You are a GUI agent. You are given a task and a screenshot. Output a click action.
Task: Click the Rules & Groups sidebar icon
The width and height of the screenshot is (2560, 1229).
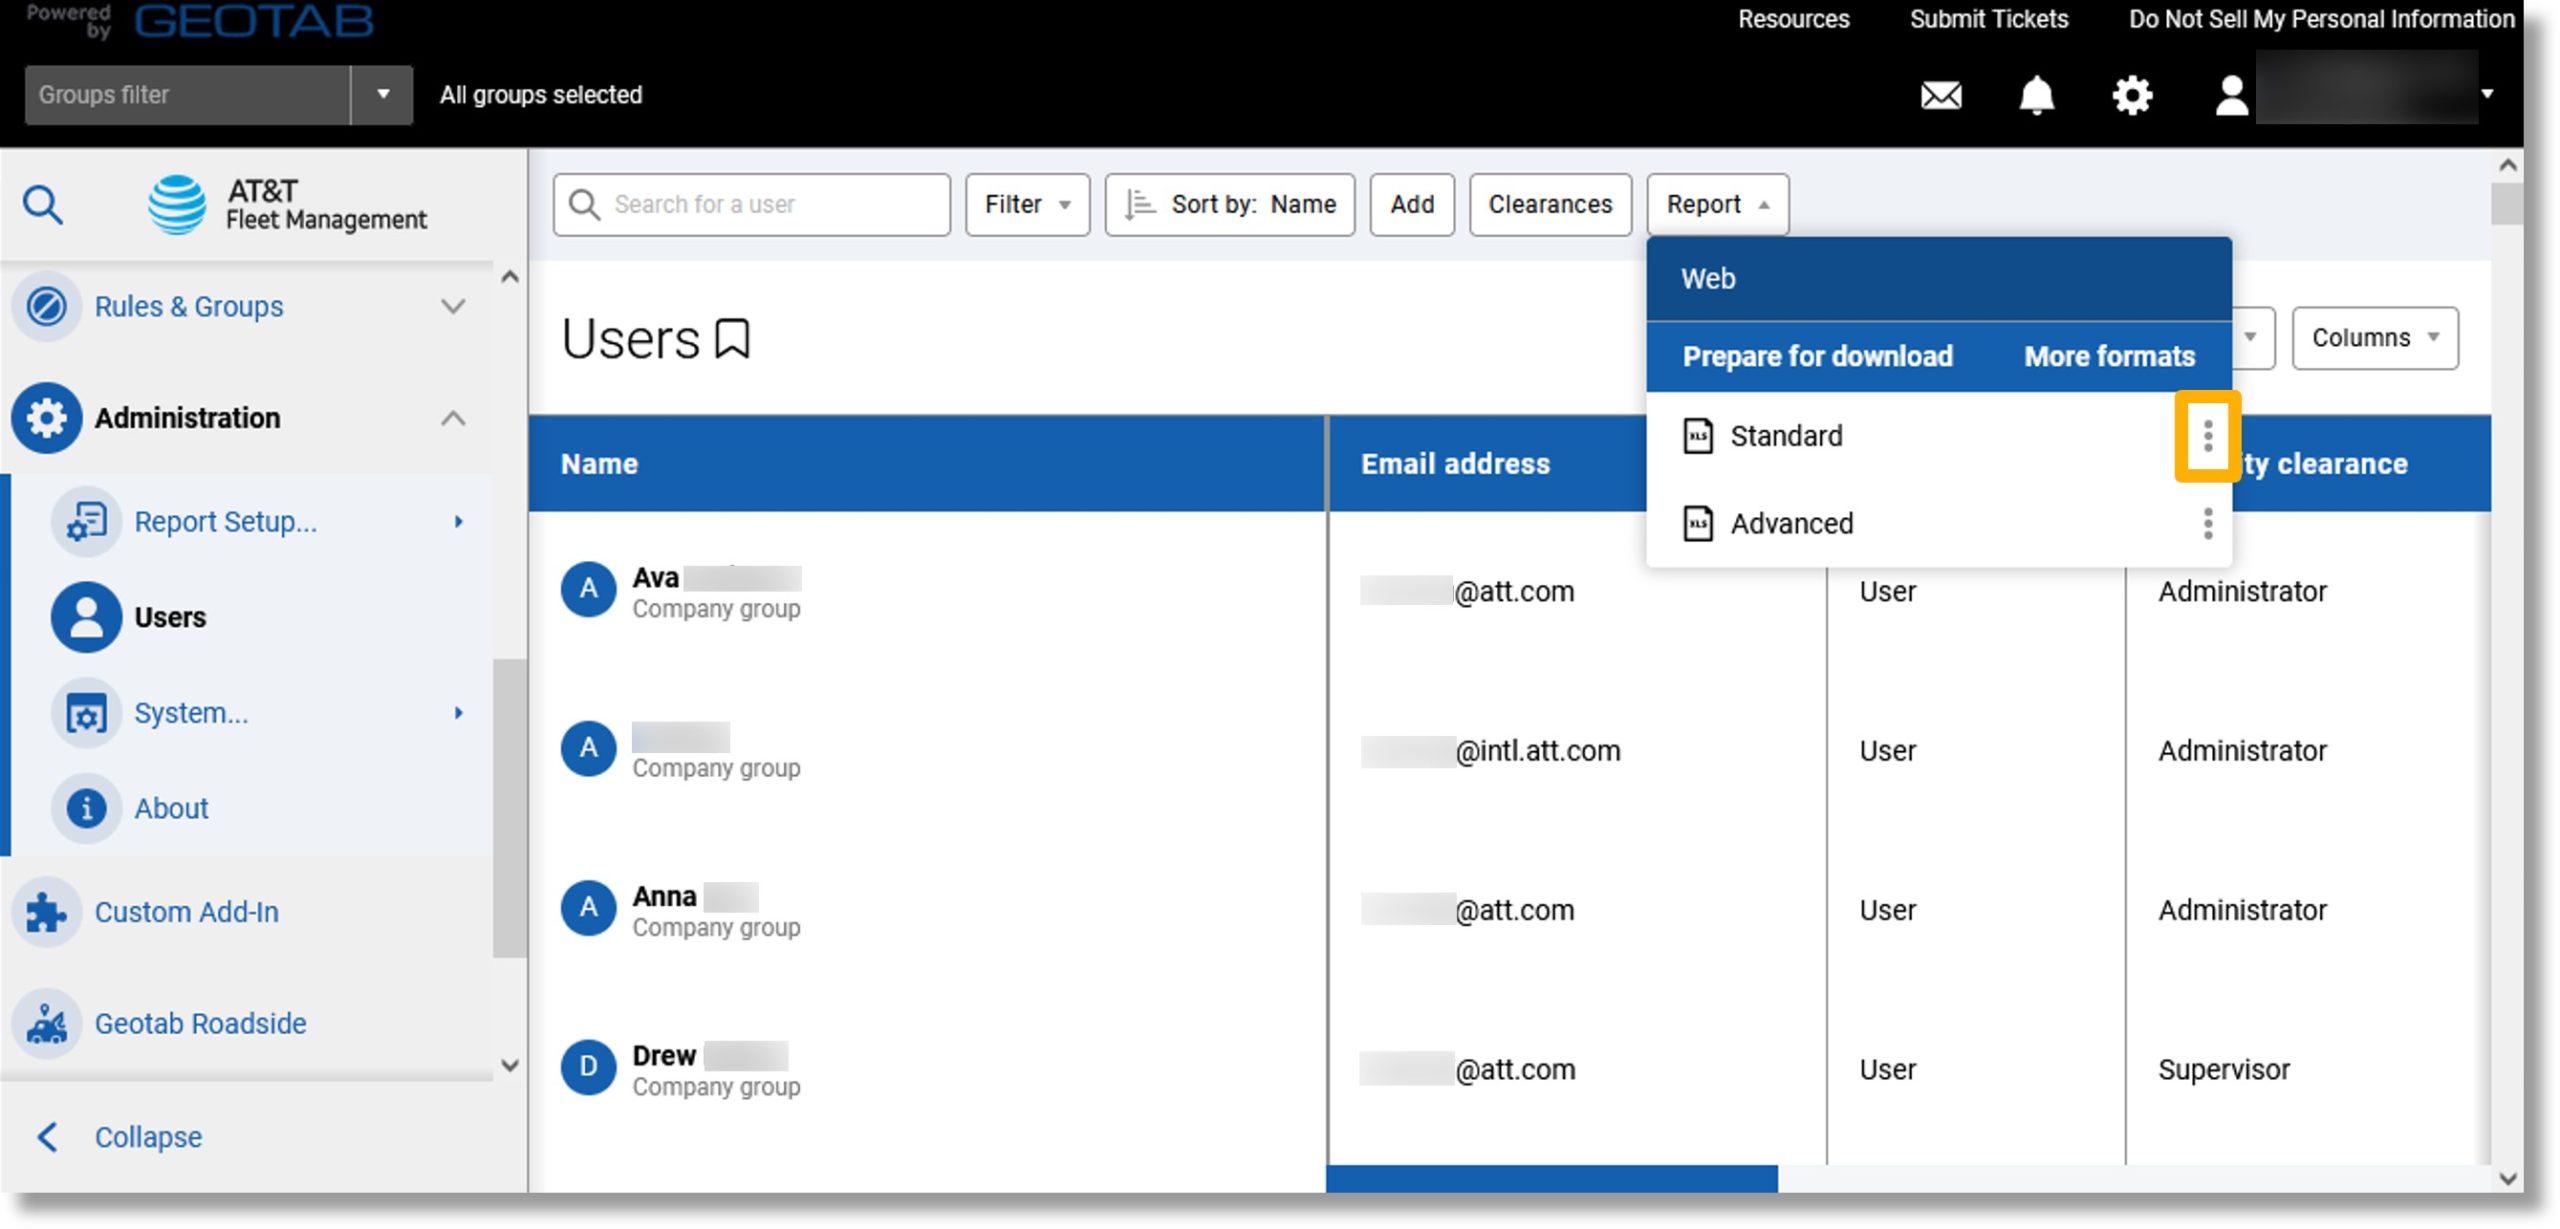click(46, 305)
